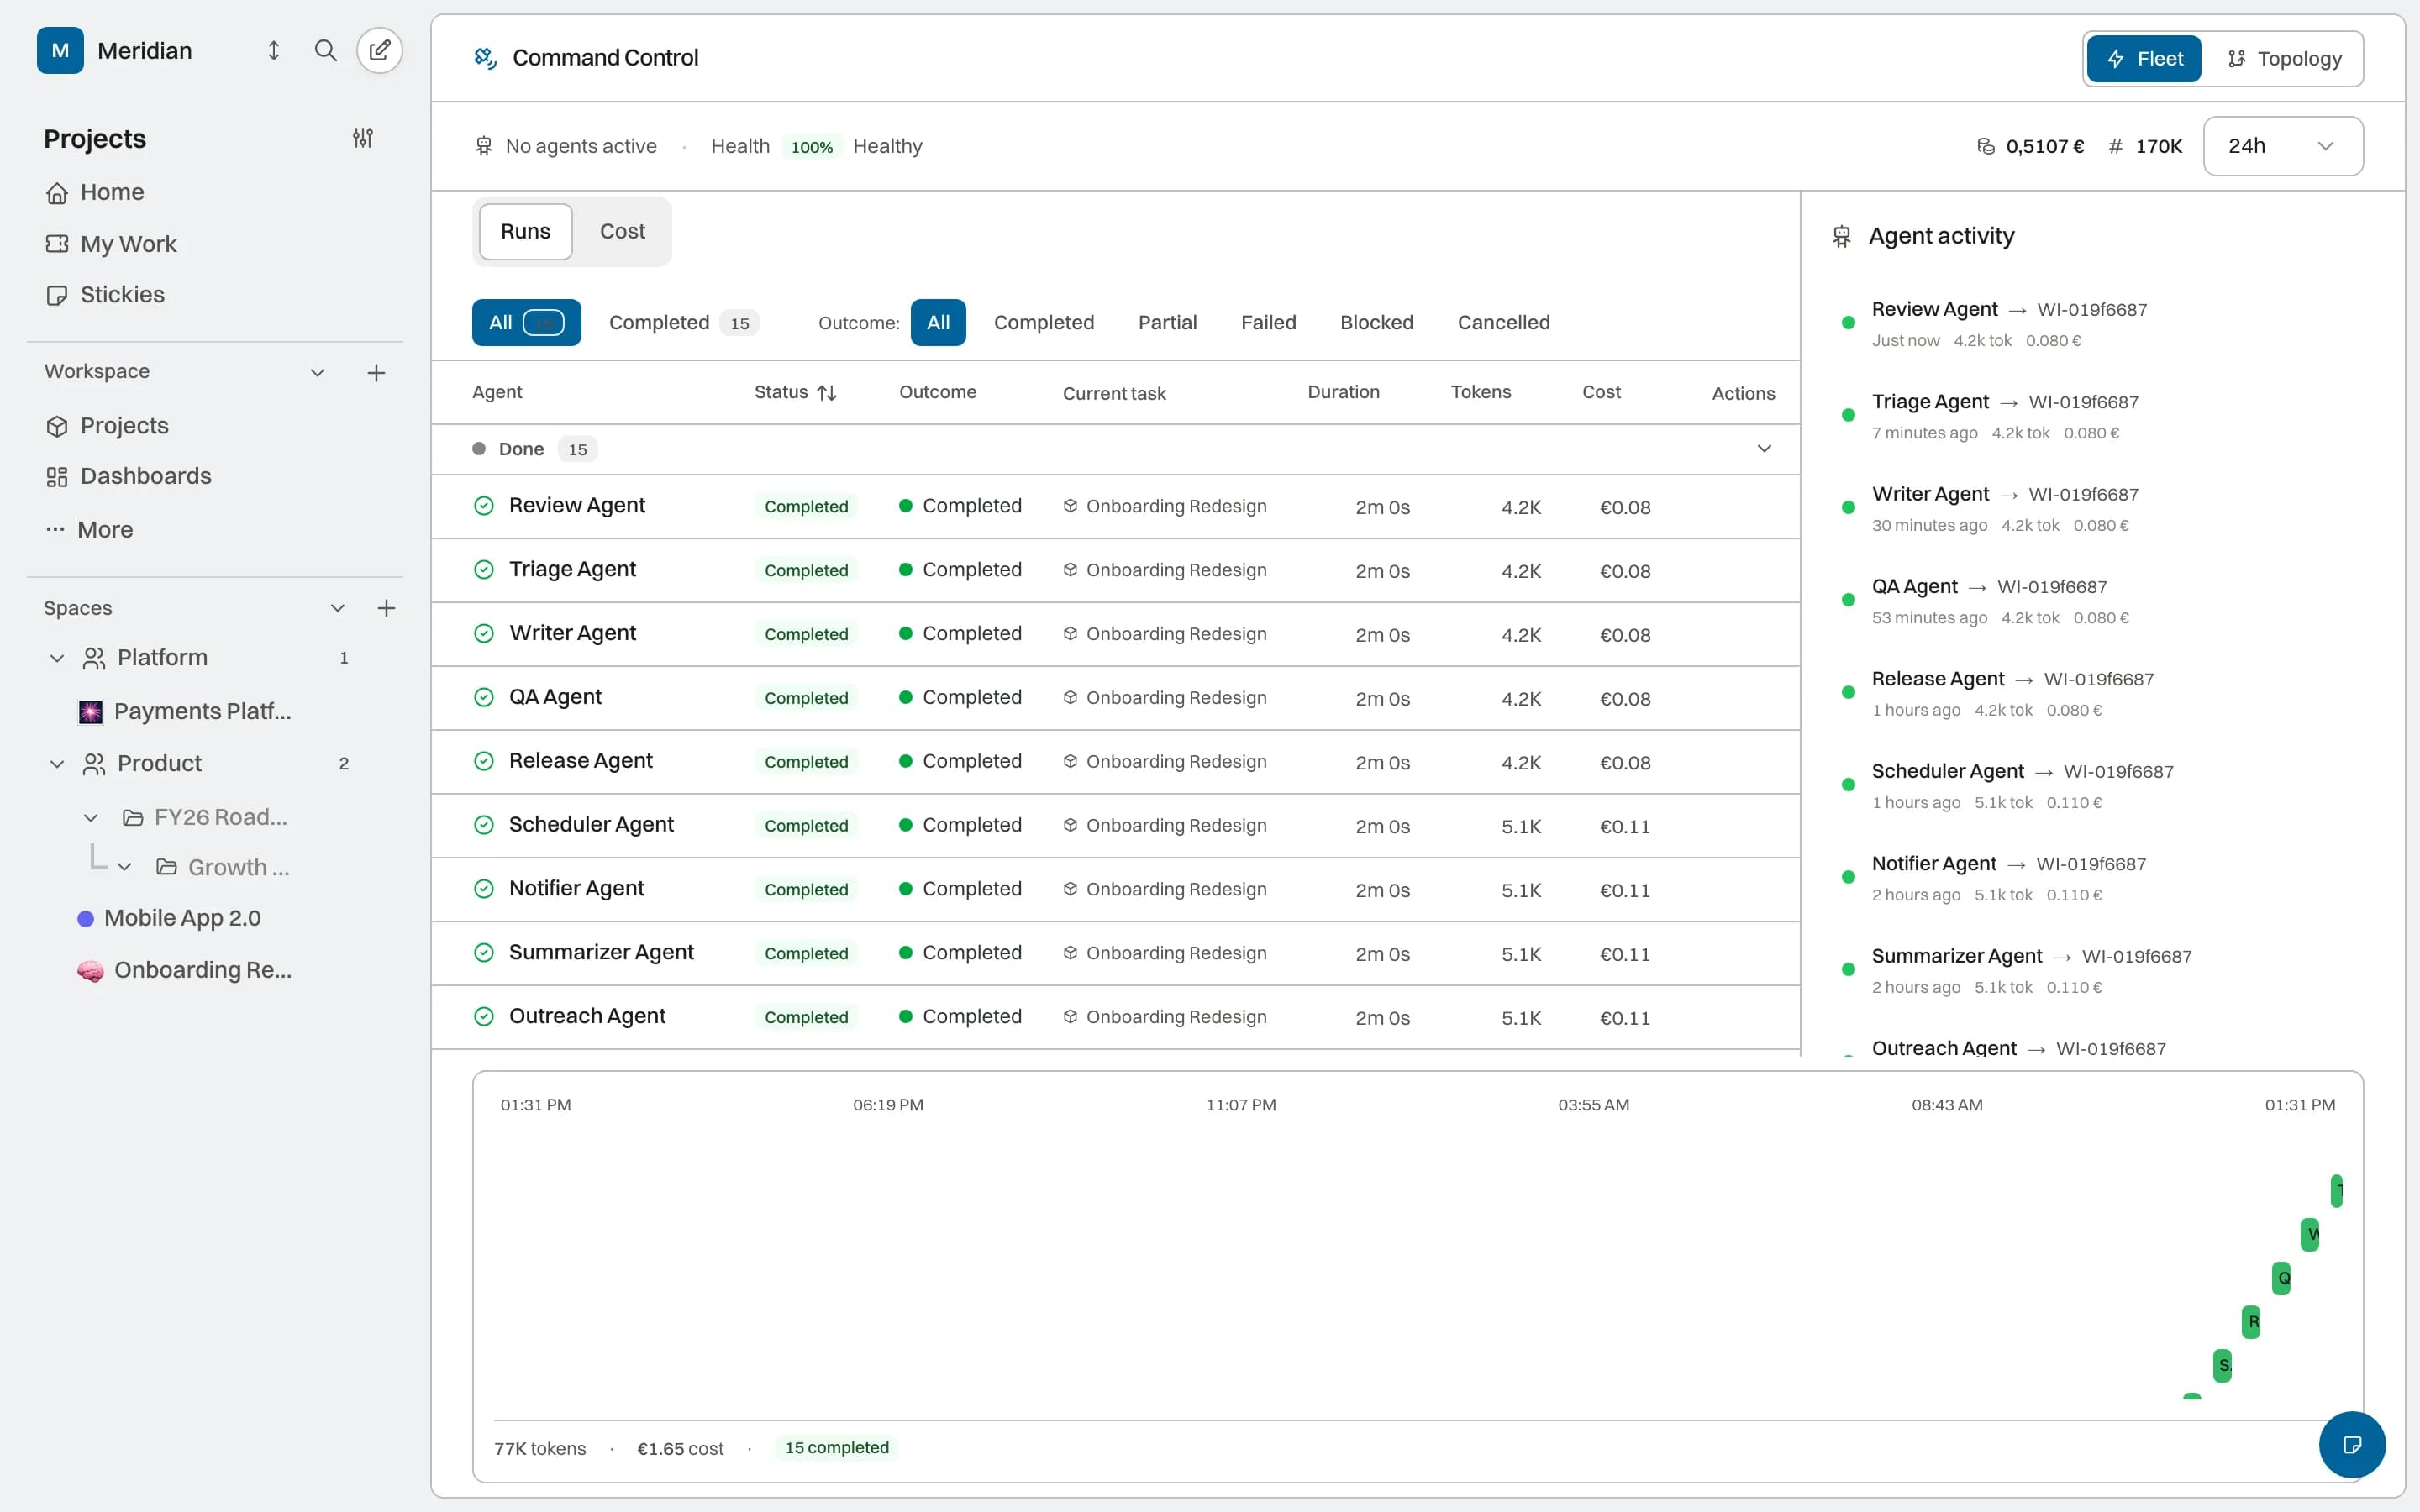2420x1512 pixels.
Task: Open Stickies in sidebar
Action: [x=104, y=295]
